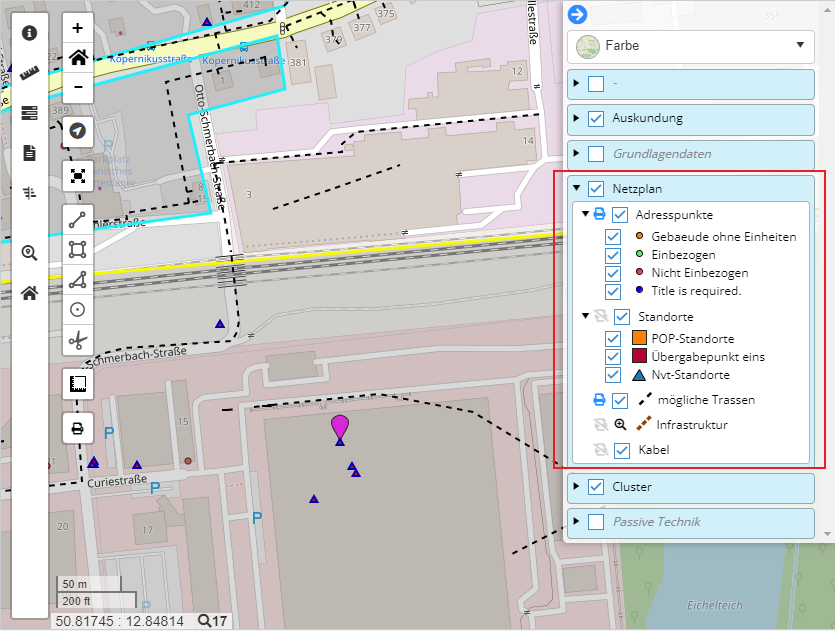The image size is (835, 631).
Task: Collapse the Standorte sublayer arrow
Action: pos(585,316)
